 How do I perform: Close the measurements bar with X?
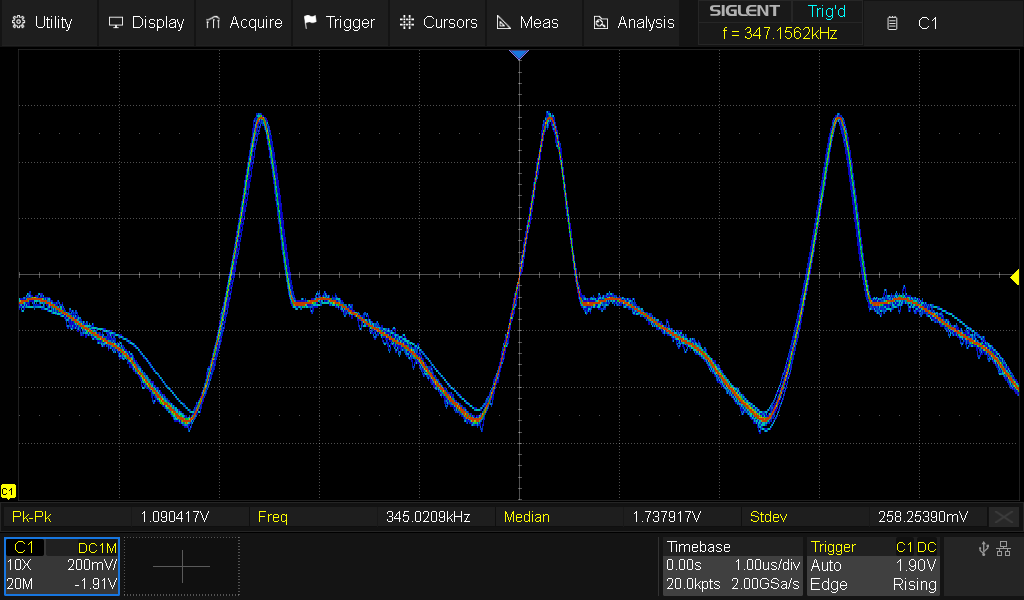pos(1003,517)
